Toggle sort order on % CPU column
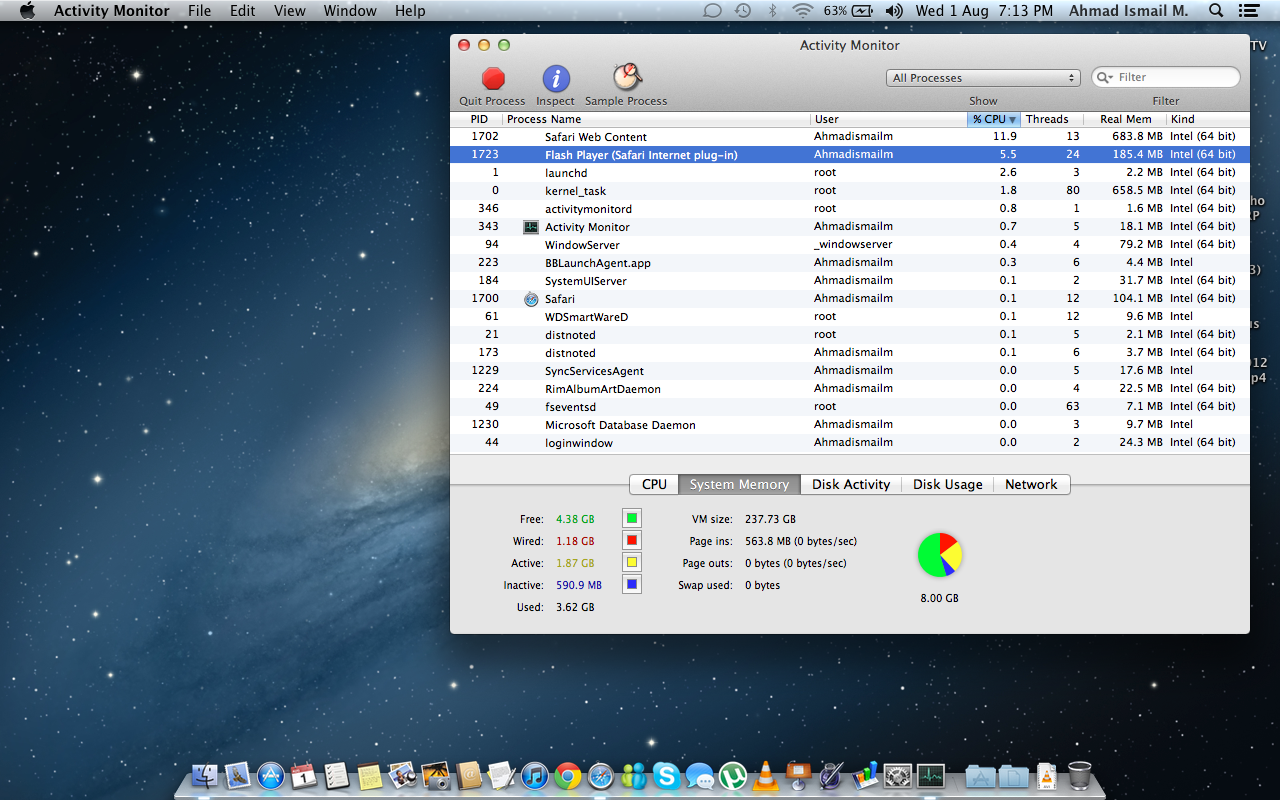This screenshot has height=800, width=1280. (x=994, y=119)
